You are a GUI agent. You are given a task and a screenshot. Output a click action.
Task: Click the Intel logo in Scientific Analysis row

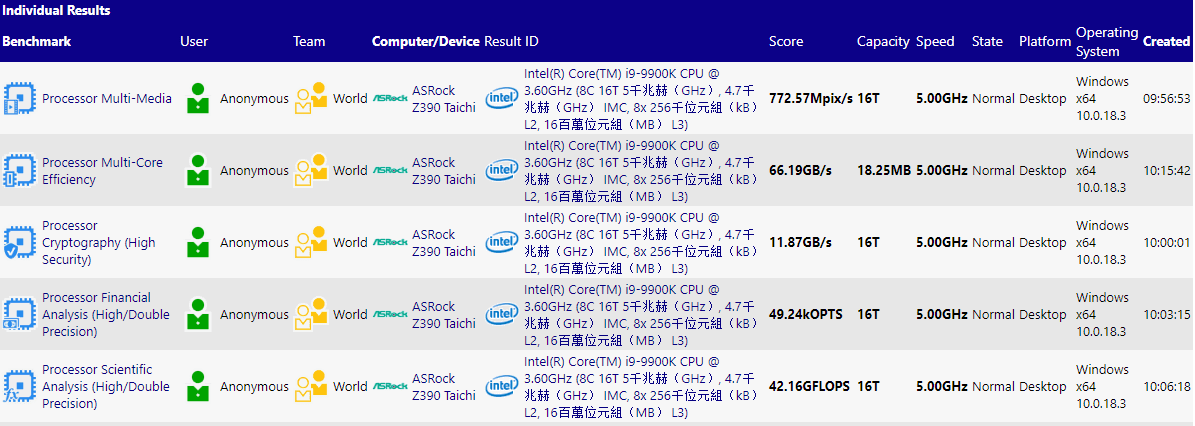click(501, 387)
